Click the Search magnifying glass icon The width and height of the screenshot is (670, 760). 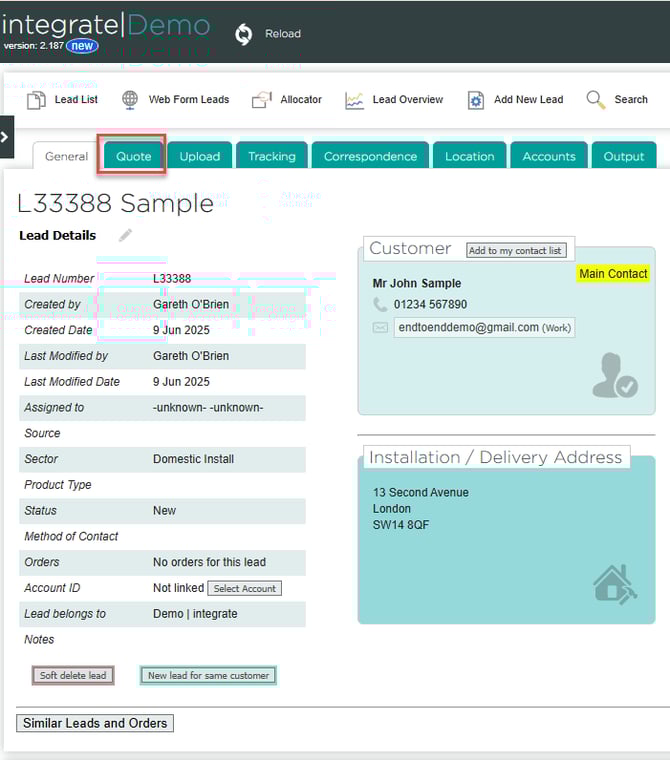596,99
